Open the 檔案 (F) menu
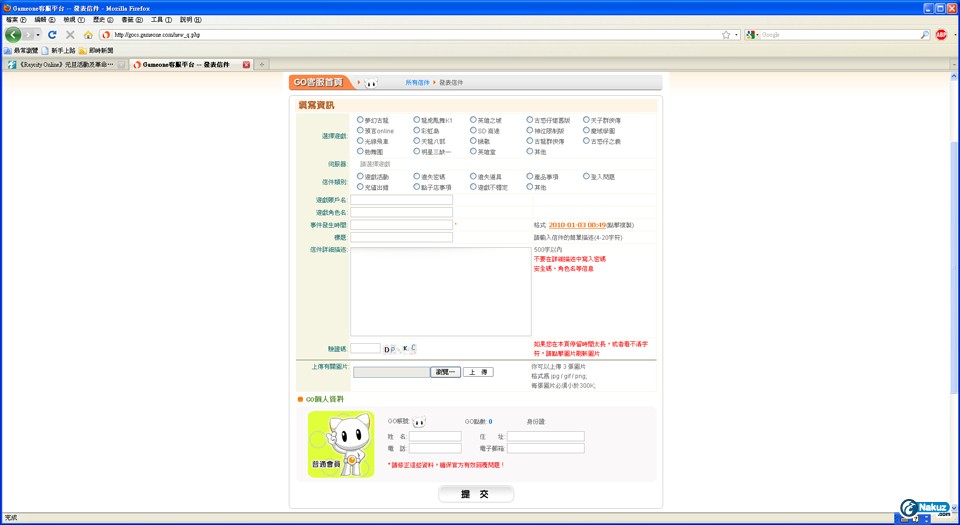 click(x=16, y=20)
